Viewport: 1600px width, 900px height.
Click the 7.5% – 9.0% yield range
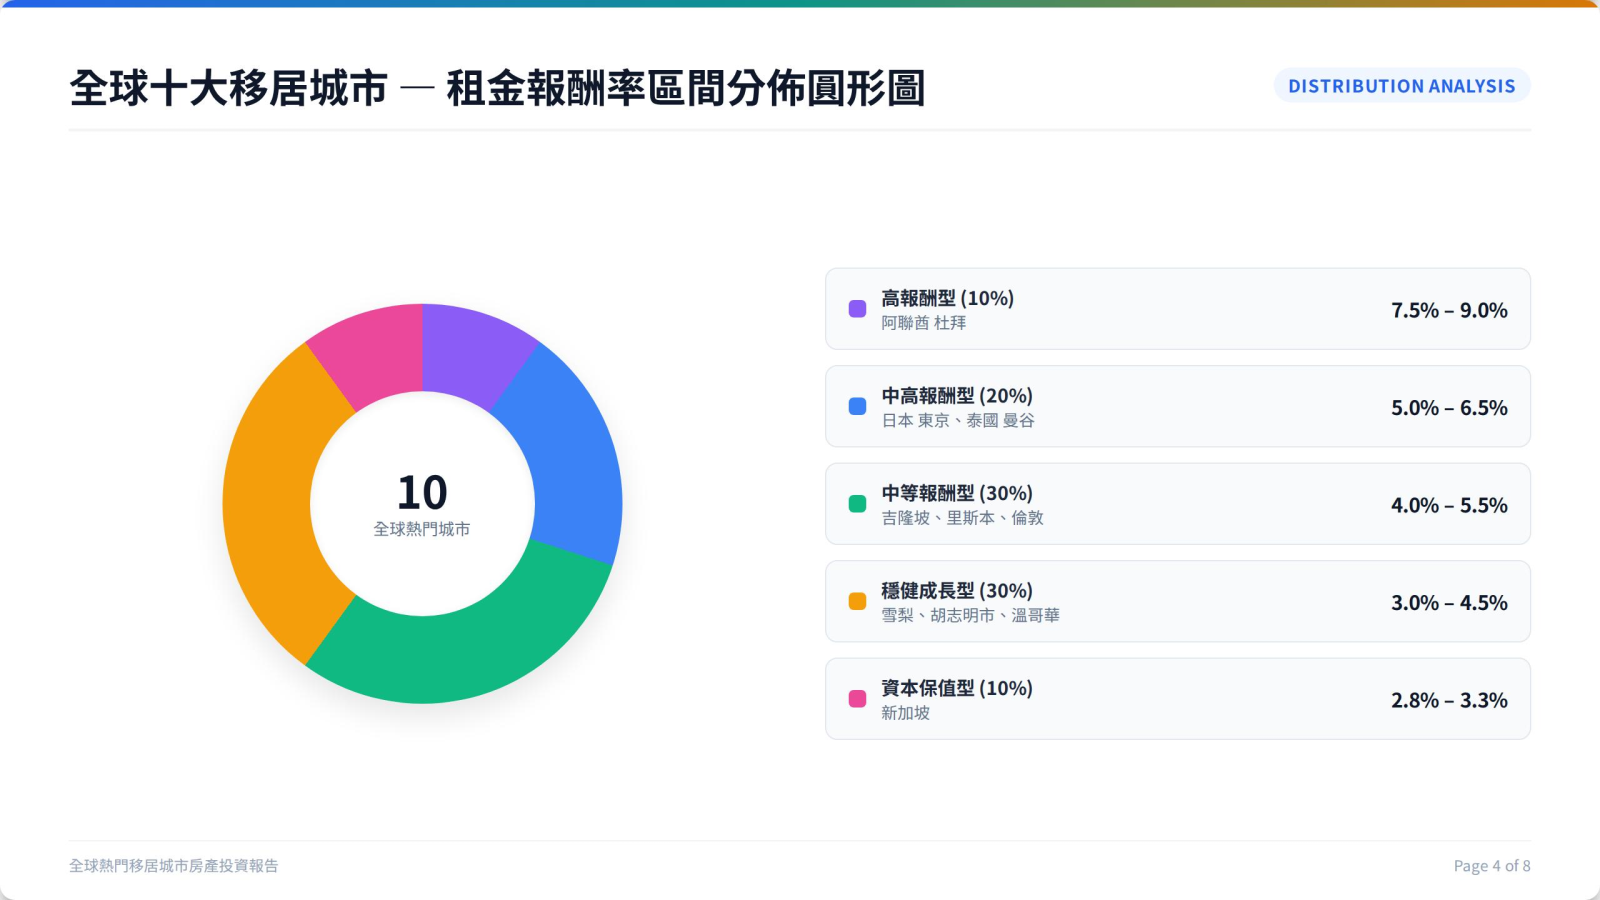[x=1449, y=310]
